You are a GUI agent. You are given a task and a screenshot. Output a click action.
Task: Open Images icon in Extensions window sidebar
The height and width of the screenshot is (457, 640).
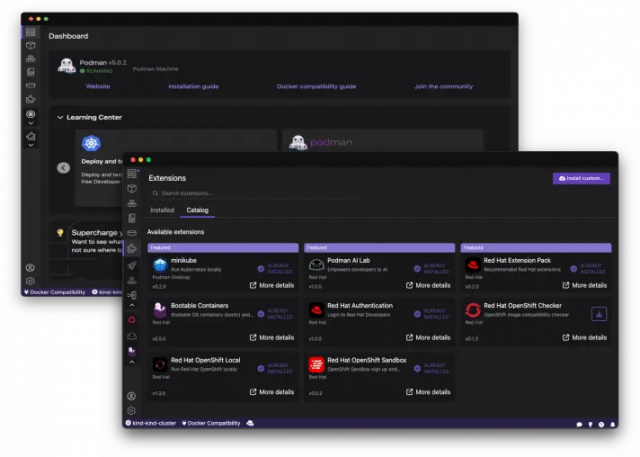point(132,218)
